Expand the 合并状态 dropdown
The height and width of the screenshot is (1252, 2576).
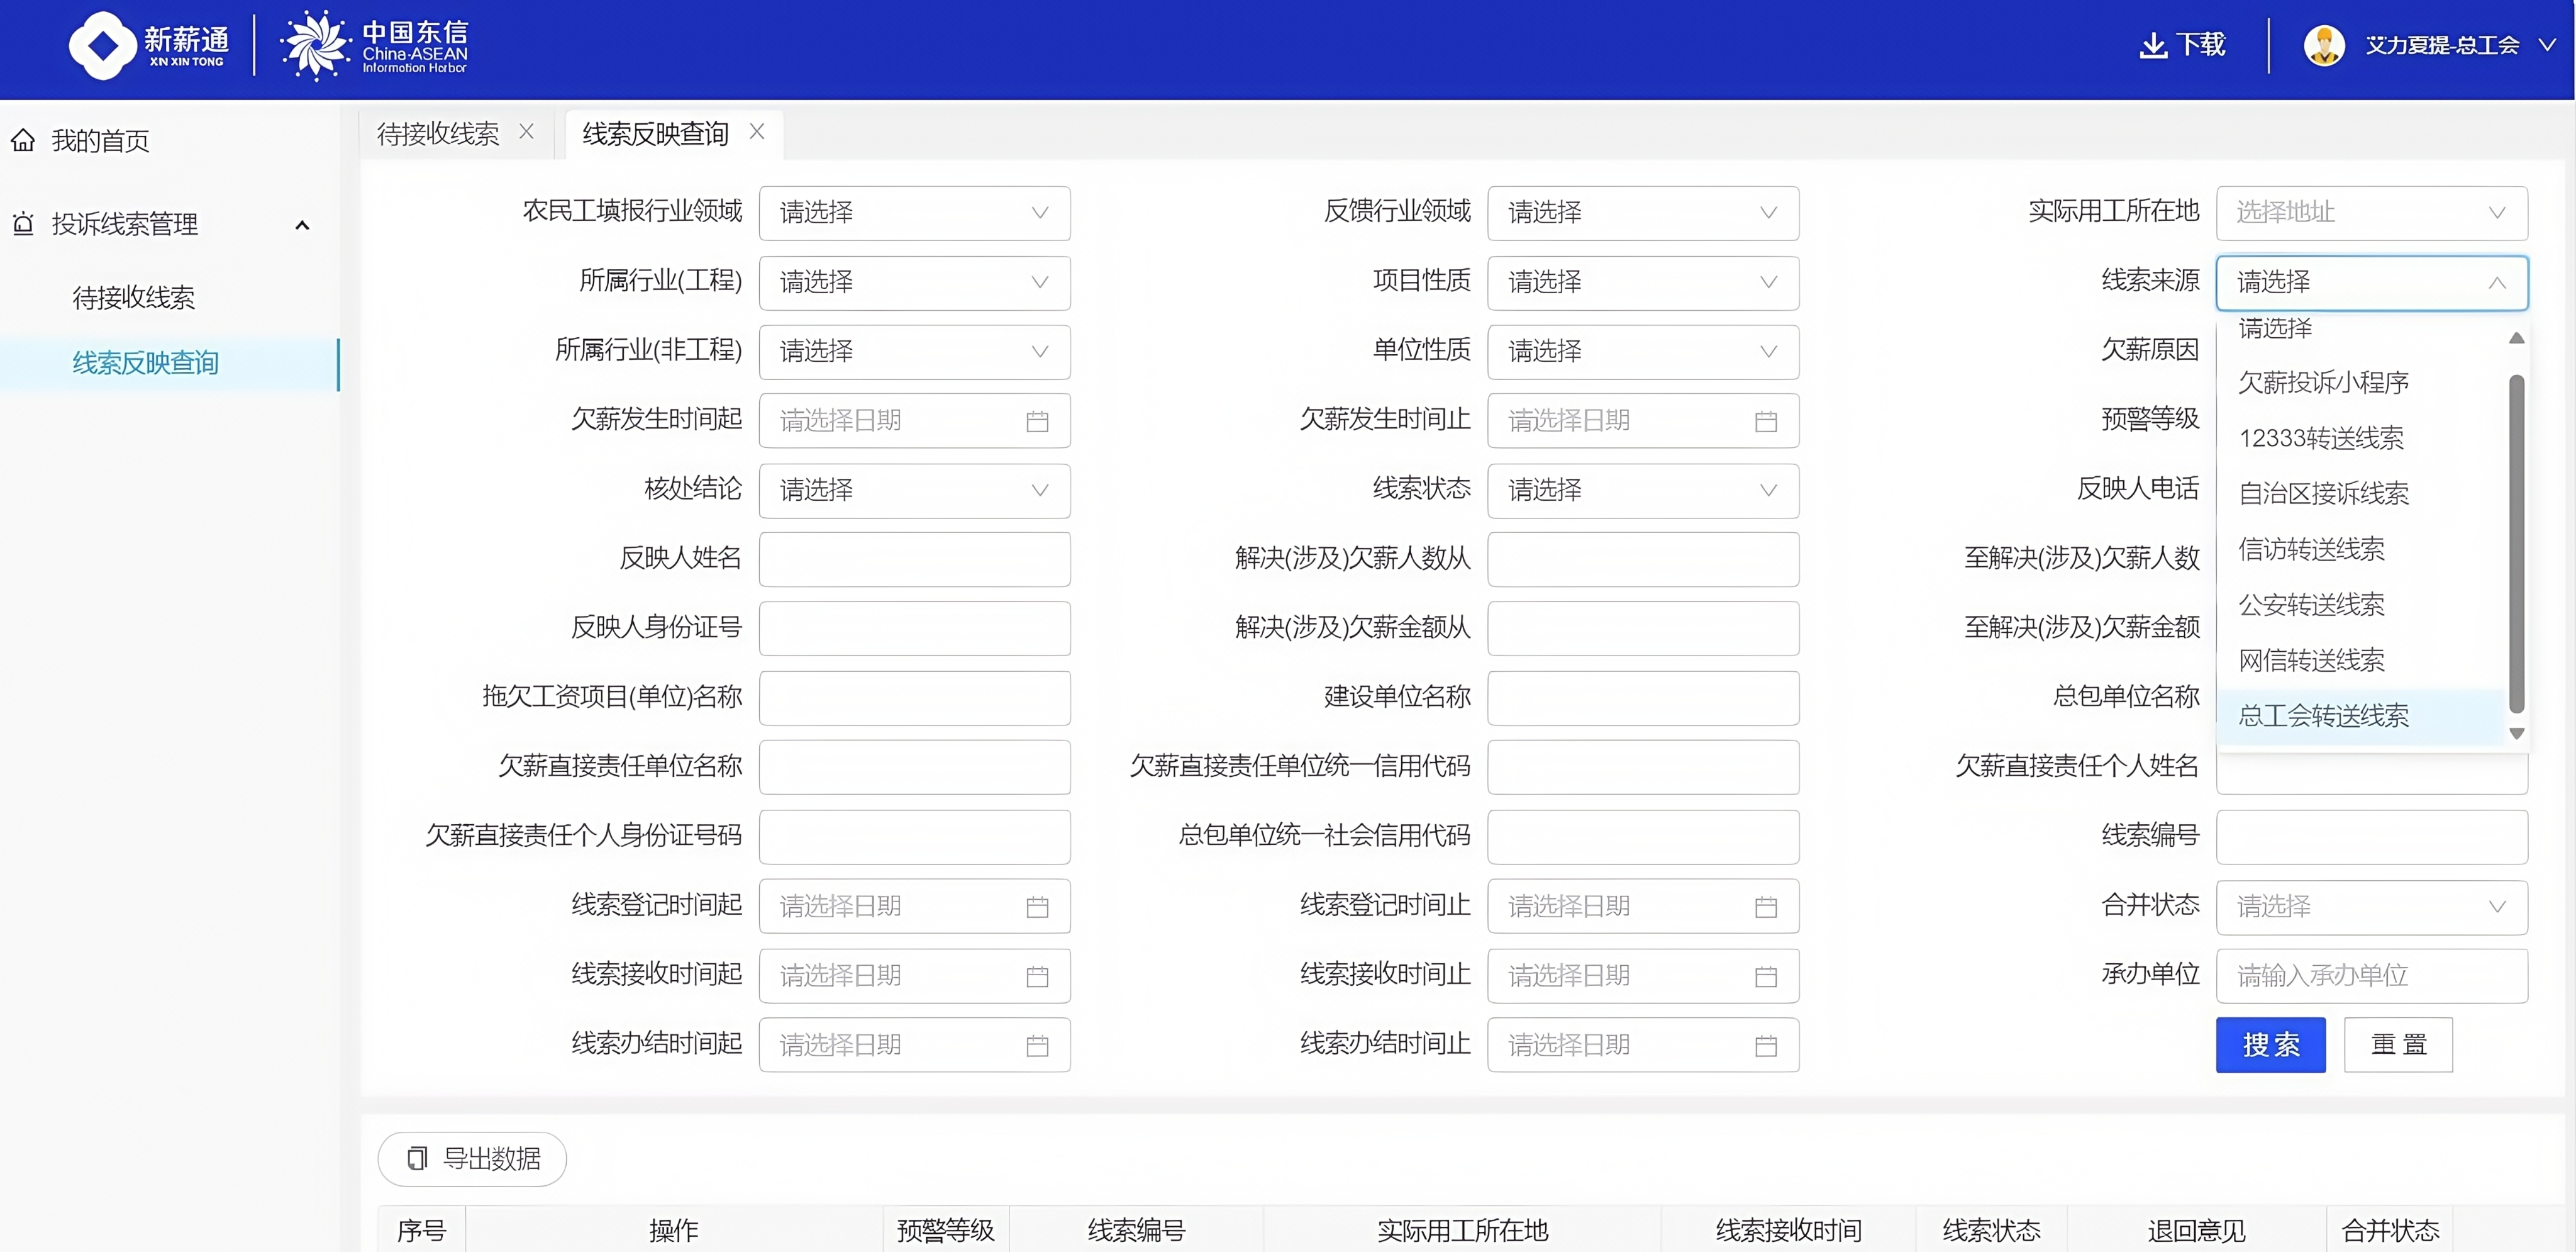(x=2371, y=907)
